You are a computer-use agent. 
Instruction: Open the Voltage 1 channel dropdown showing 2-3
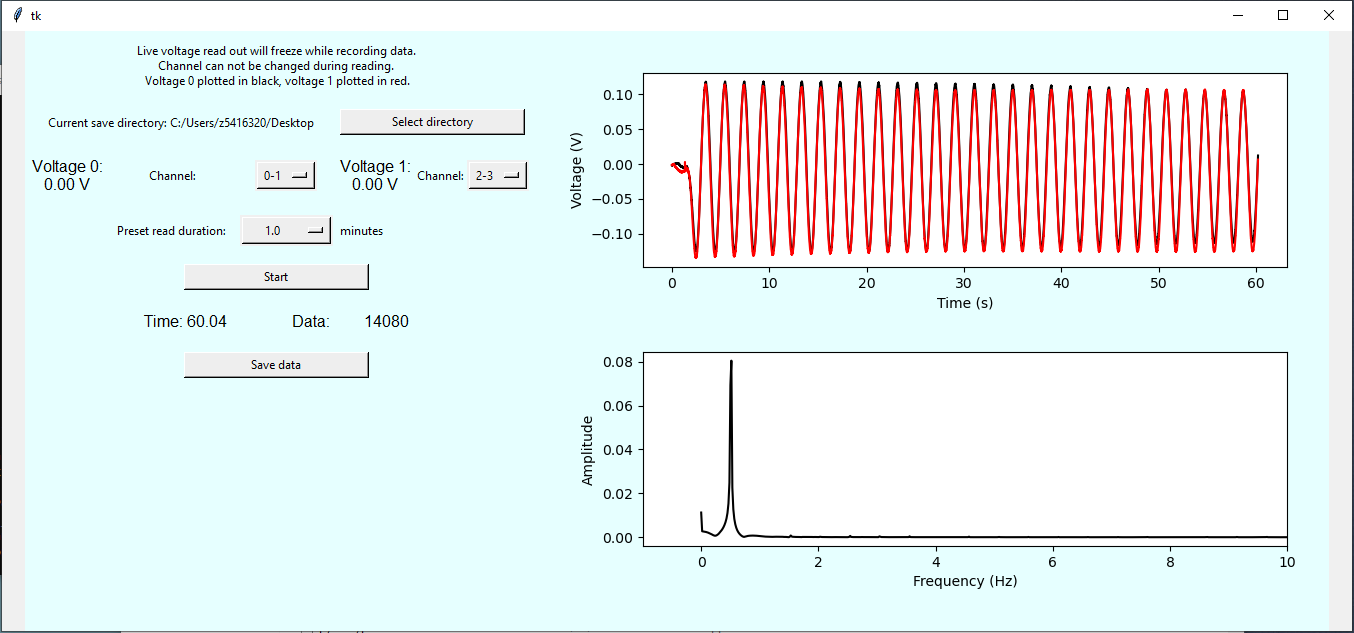pyautogui.click(x=498, y=175)
